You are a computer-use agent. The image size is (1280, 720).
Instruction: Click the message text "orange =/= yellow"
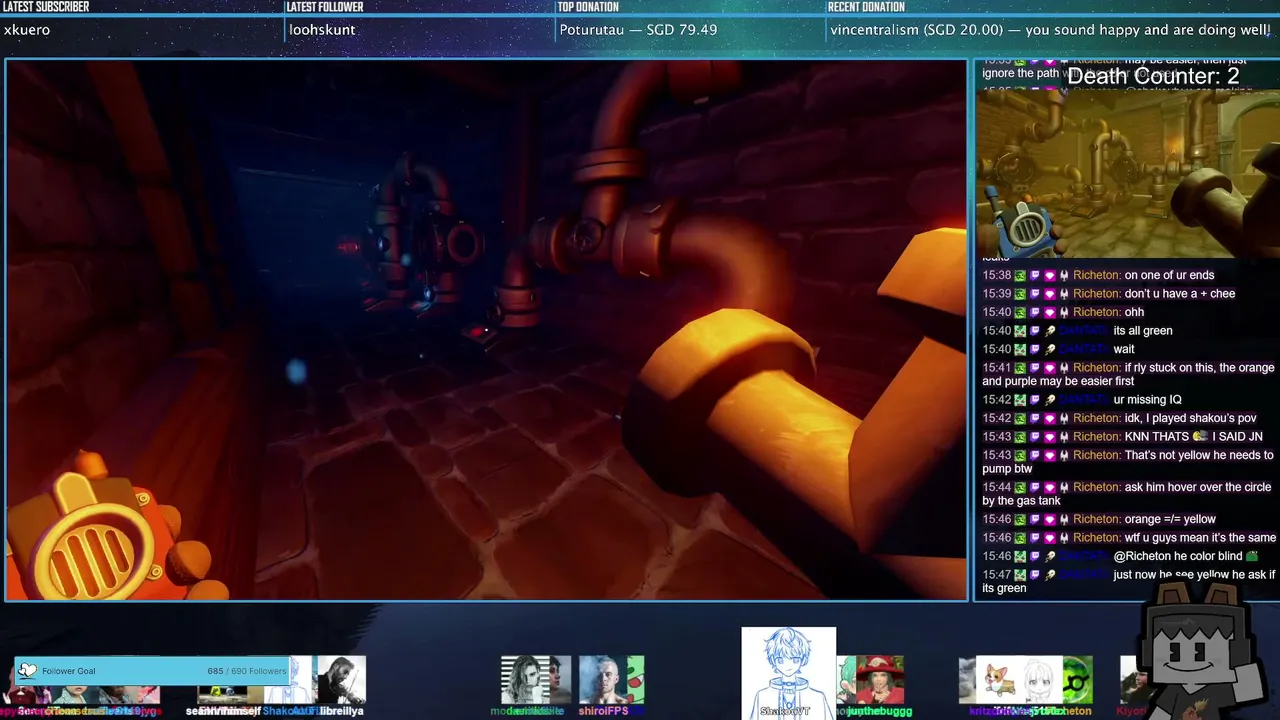point(1170,520)
